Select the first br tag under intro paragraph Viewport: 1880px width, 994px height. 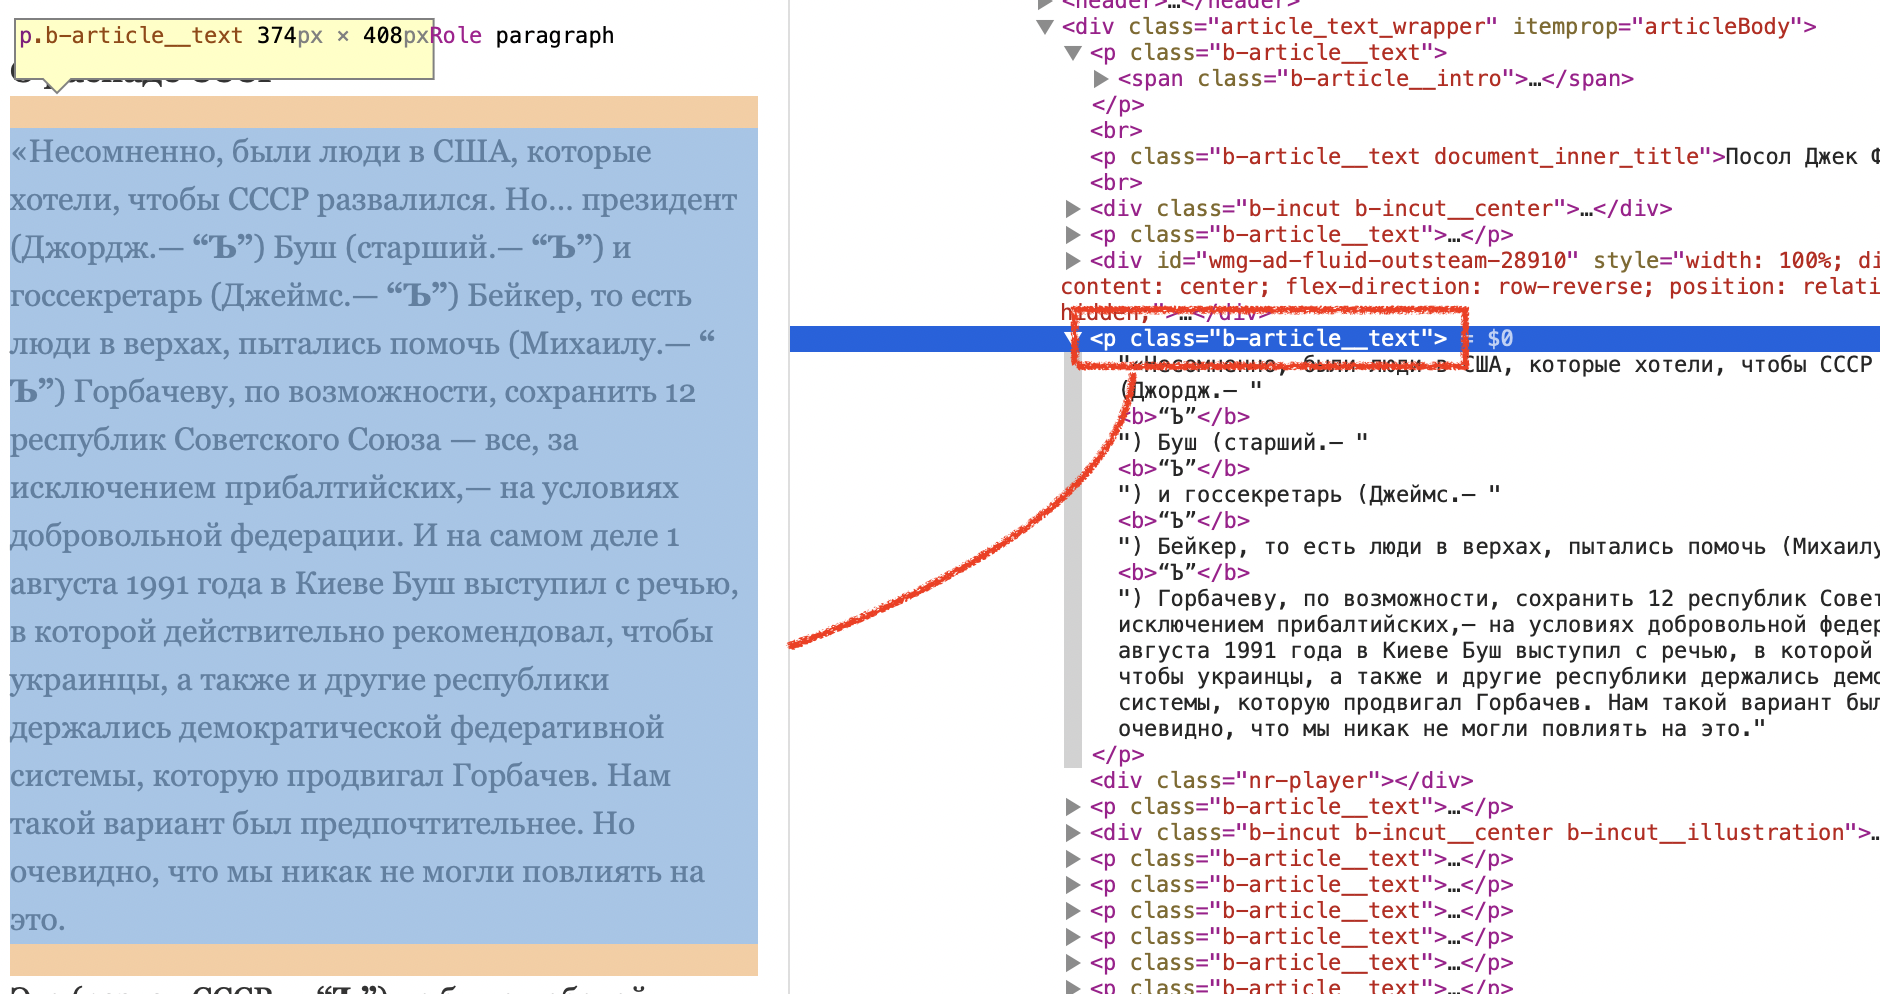pos(1116,130)
